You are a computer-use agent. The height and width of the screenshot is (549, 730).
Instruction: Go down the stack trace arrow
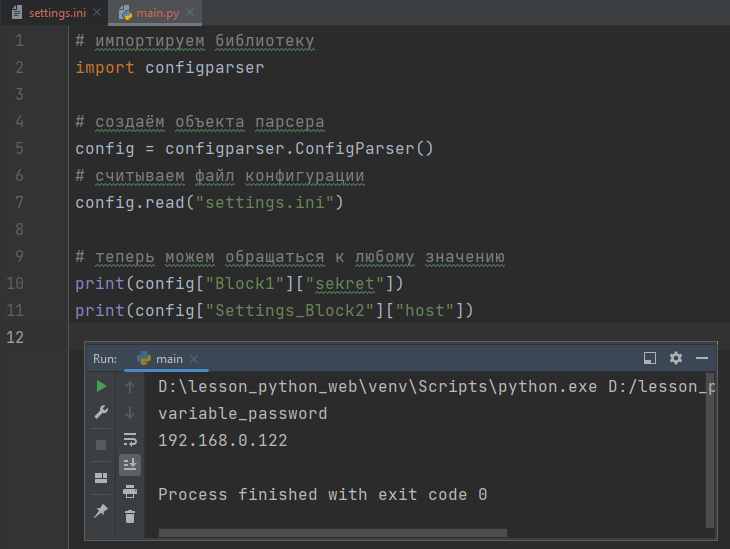pos(130,413)
